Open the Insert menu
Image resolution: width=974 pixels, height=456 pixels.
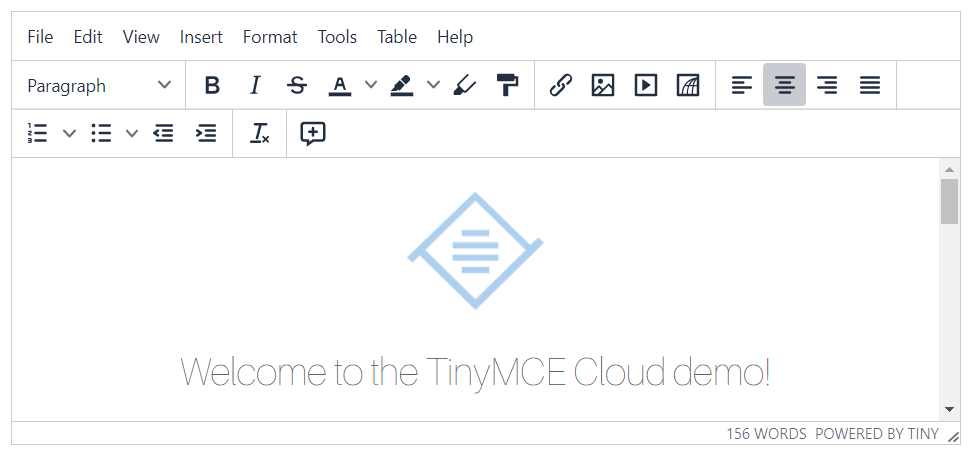(201, 37)
